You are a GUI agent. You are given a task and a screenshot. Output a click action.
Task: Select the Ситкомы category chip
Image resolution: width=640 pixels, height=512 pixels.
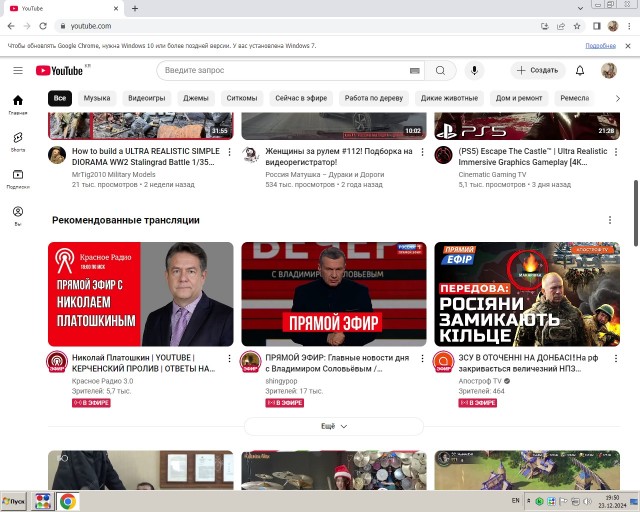[x=242, y=98]
